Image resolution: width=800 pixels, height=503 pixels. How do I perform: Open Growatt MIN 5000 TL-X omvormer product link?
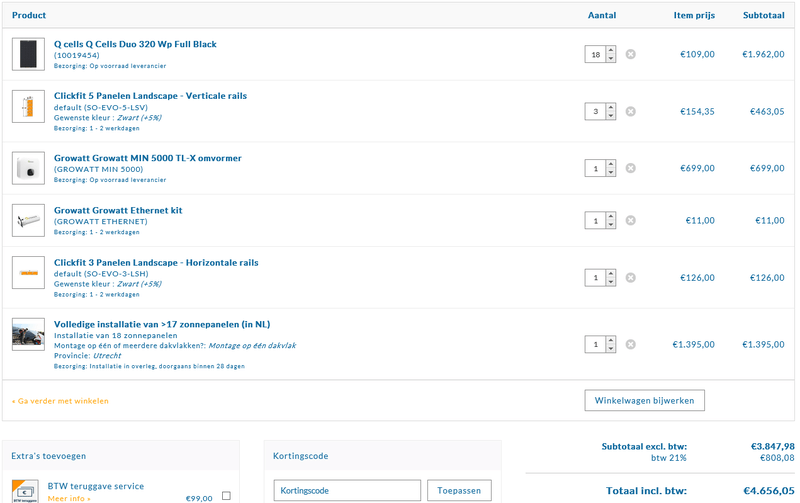coord(147,158)
